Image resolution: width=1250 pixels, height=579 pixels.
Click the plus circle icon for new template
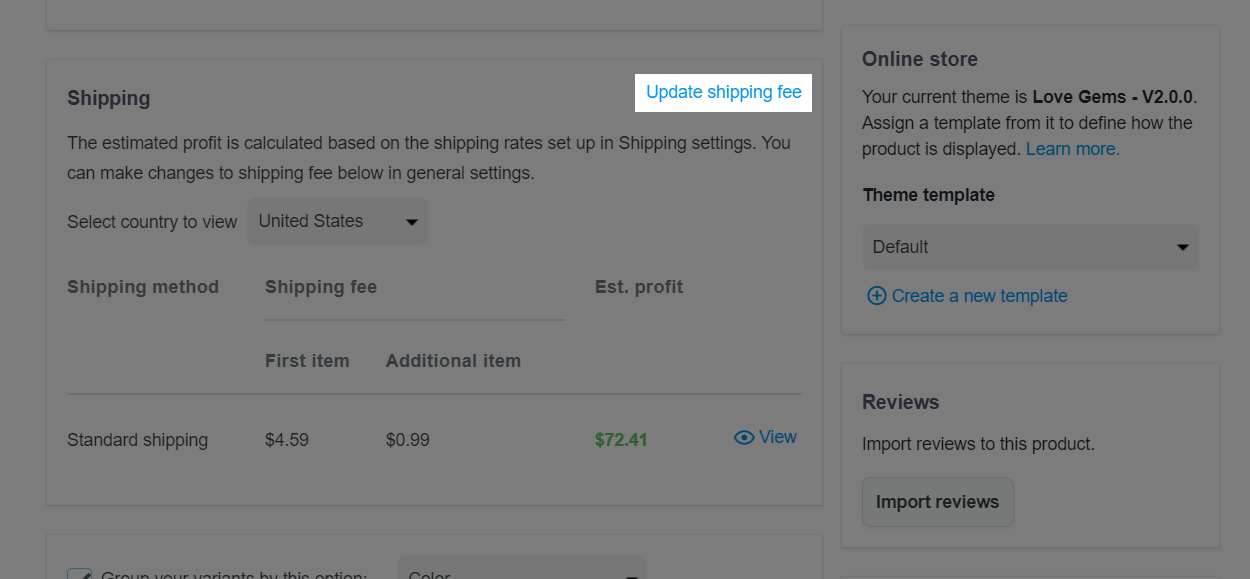click(x=876, y=296)
